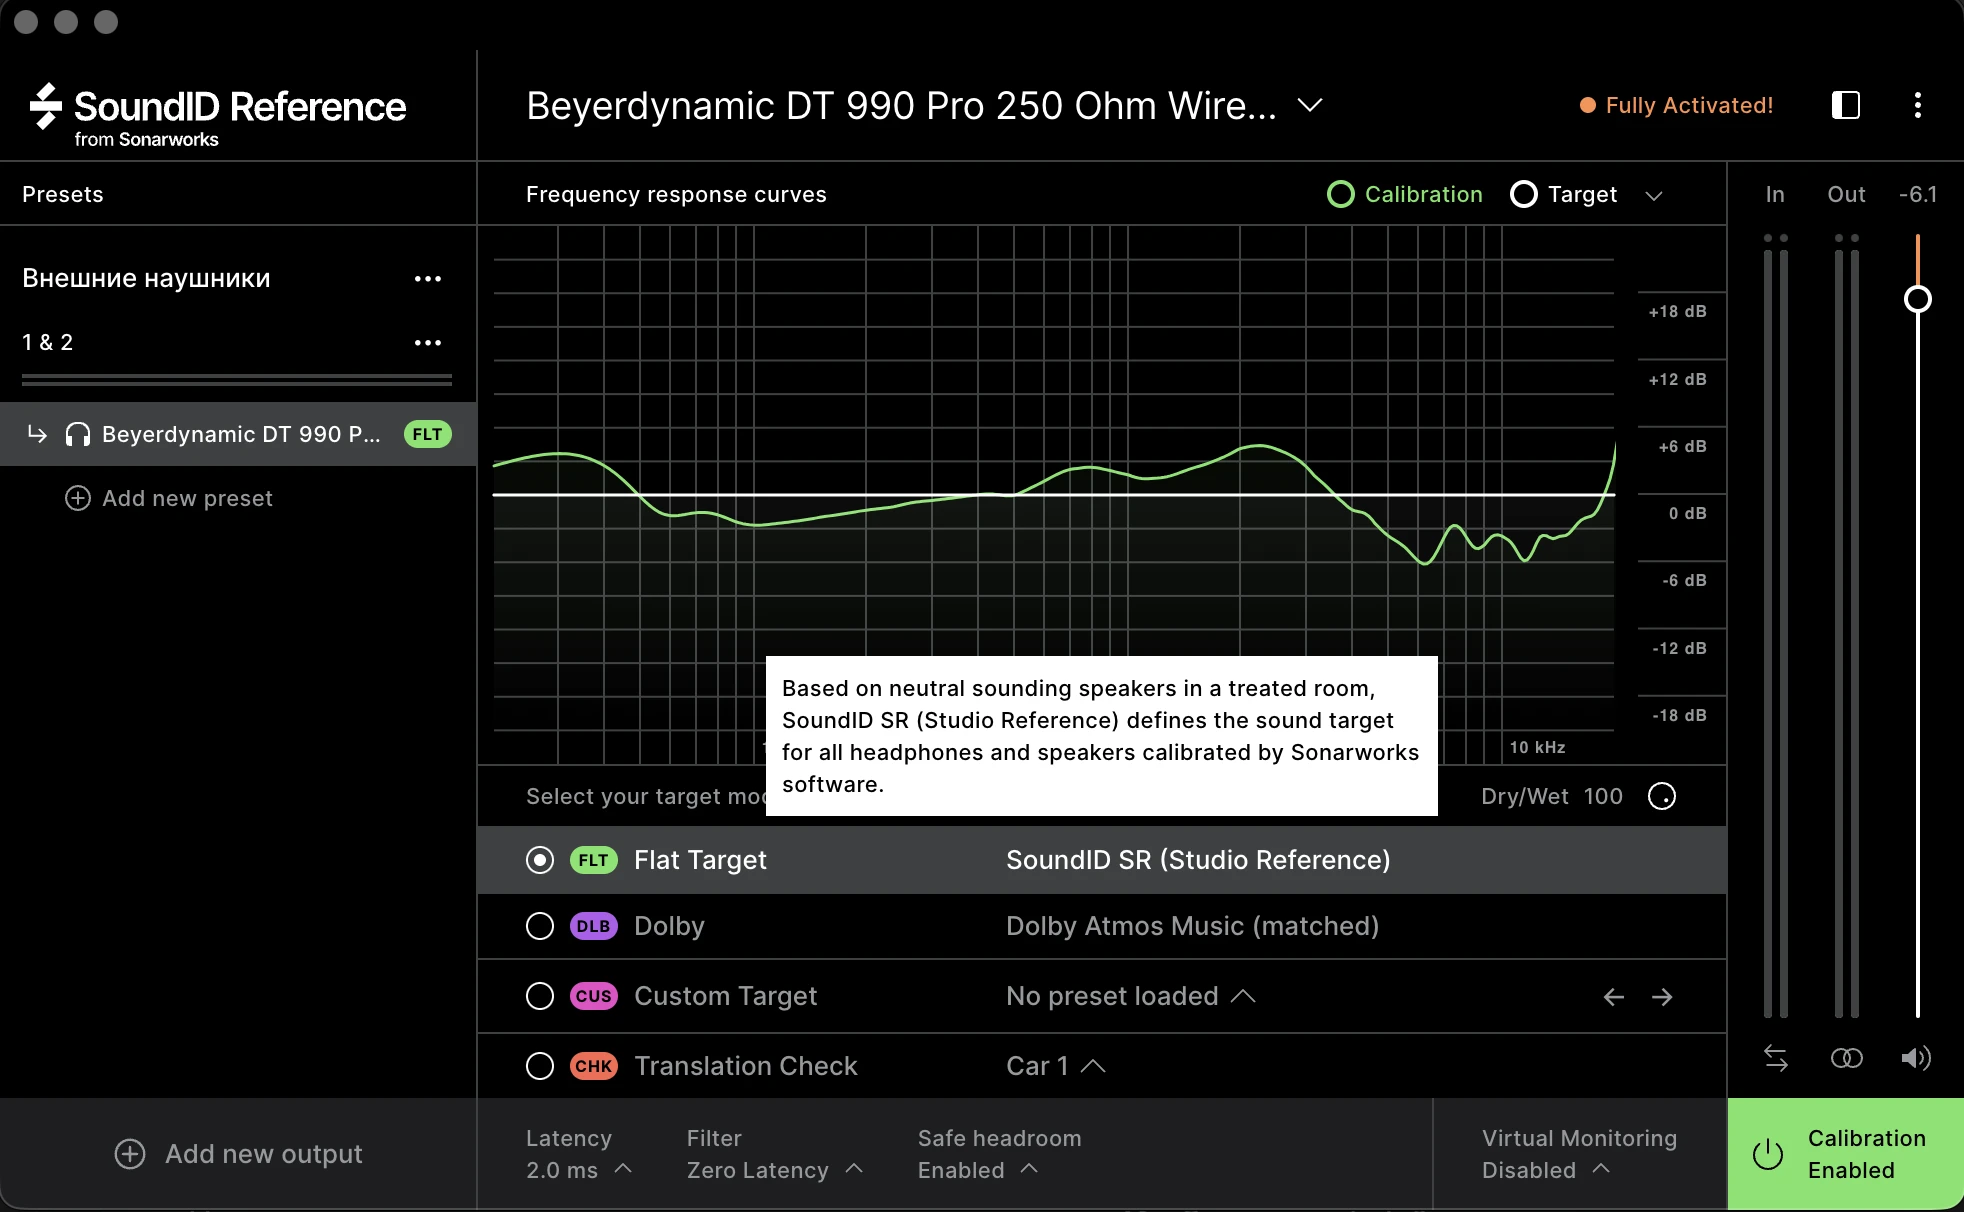Image resolution: width=1964 pixels, height=1212 pixels.
Task: Click Dolby Atmos Music (matched) description
Action: click(1192, 926)
